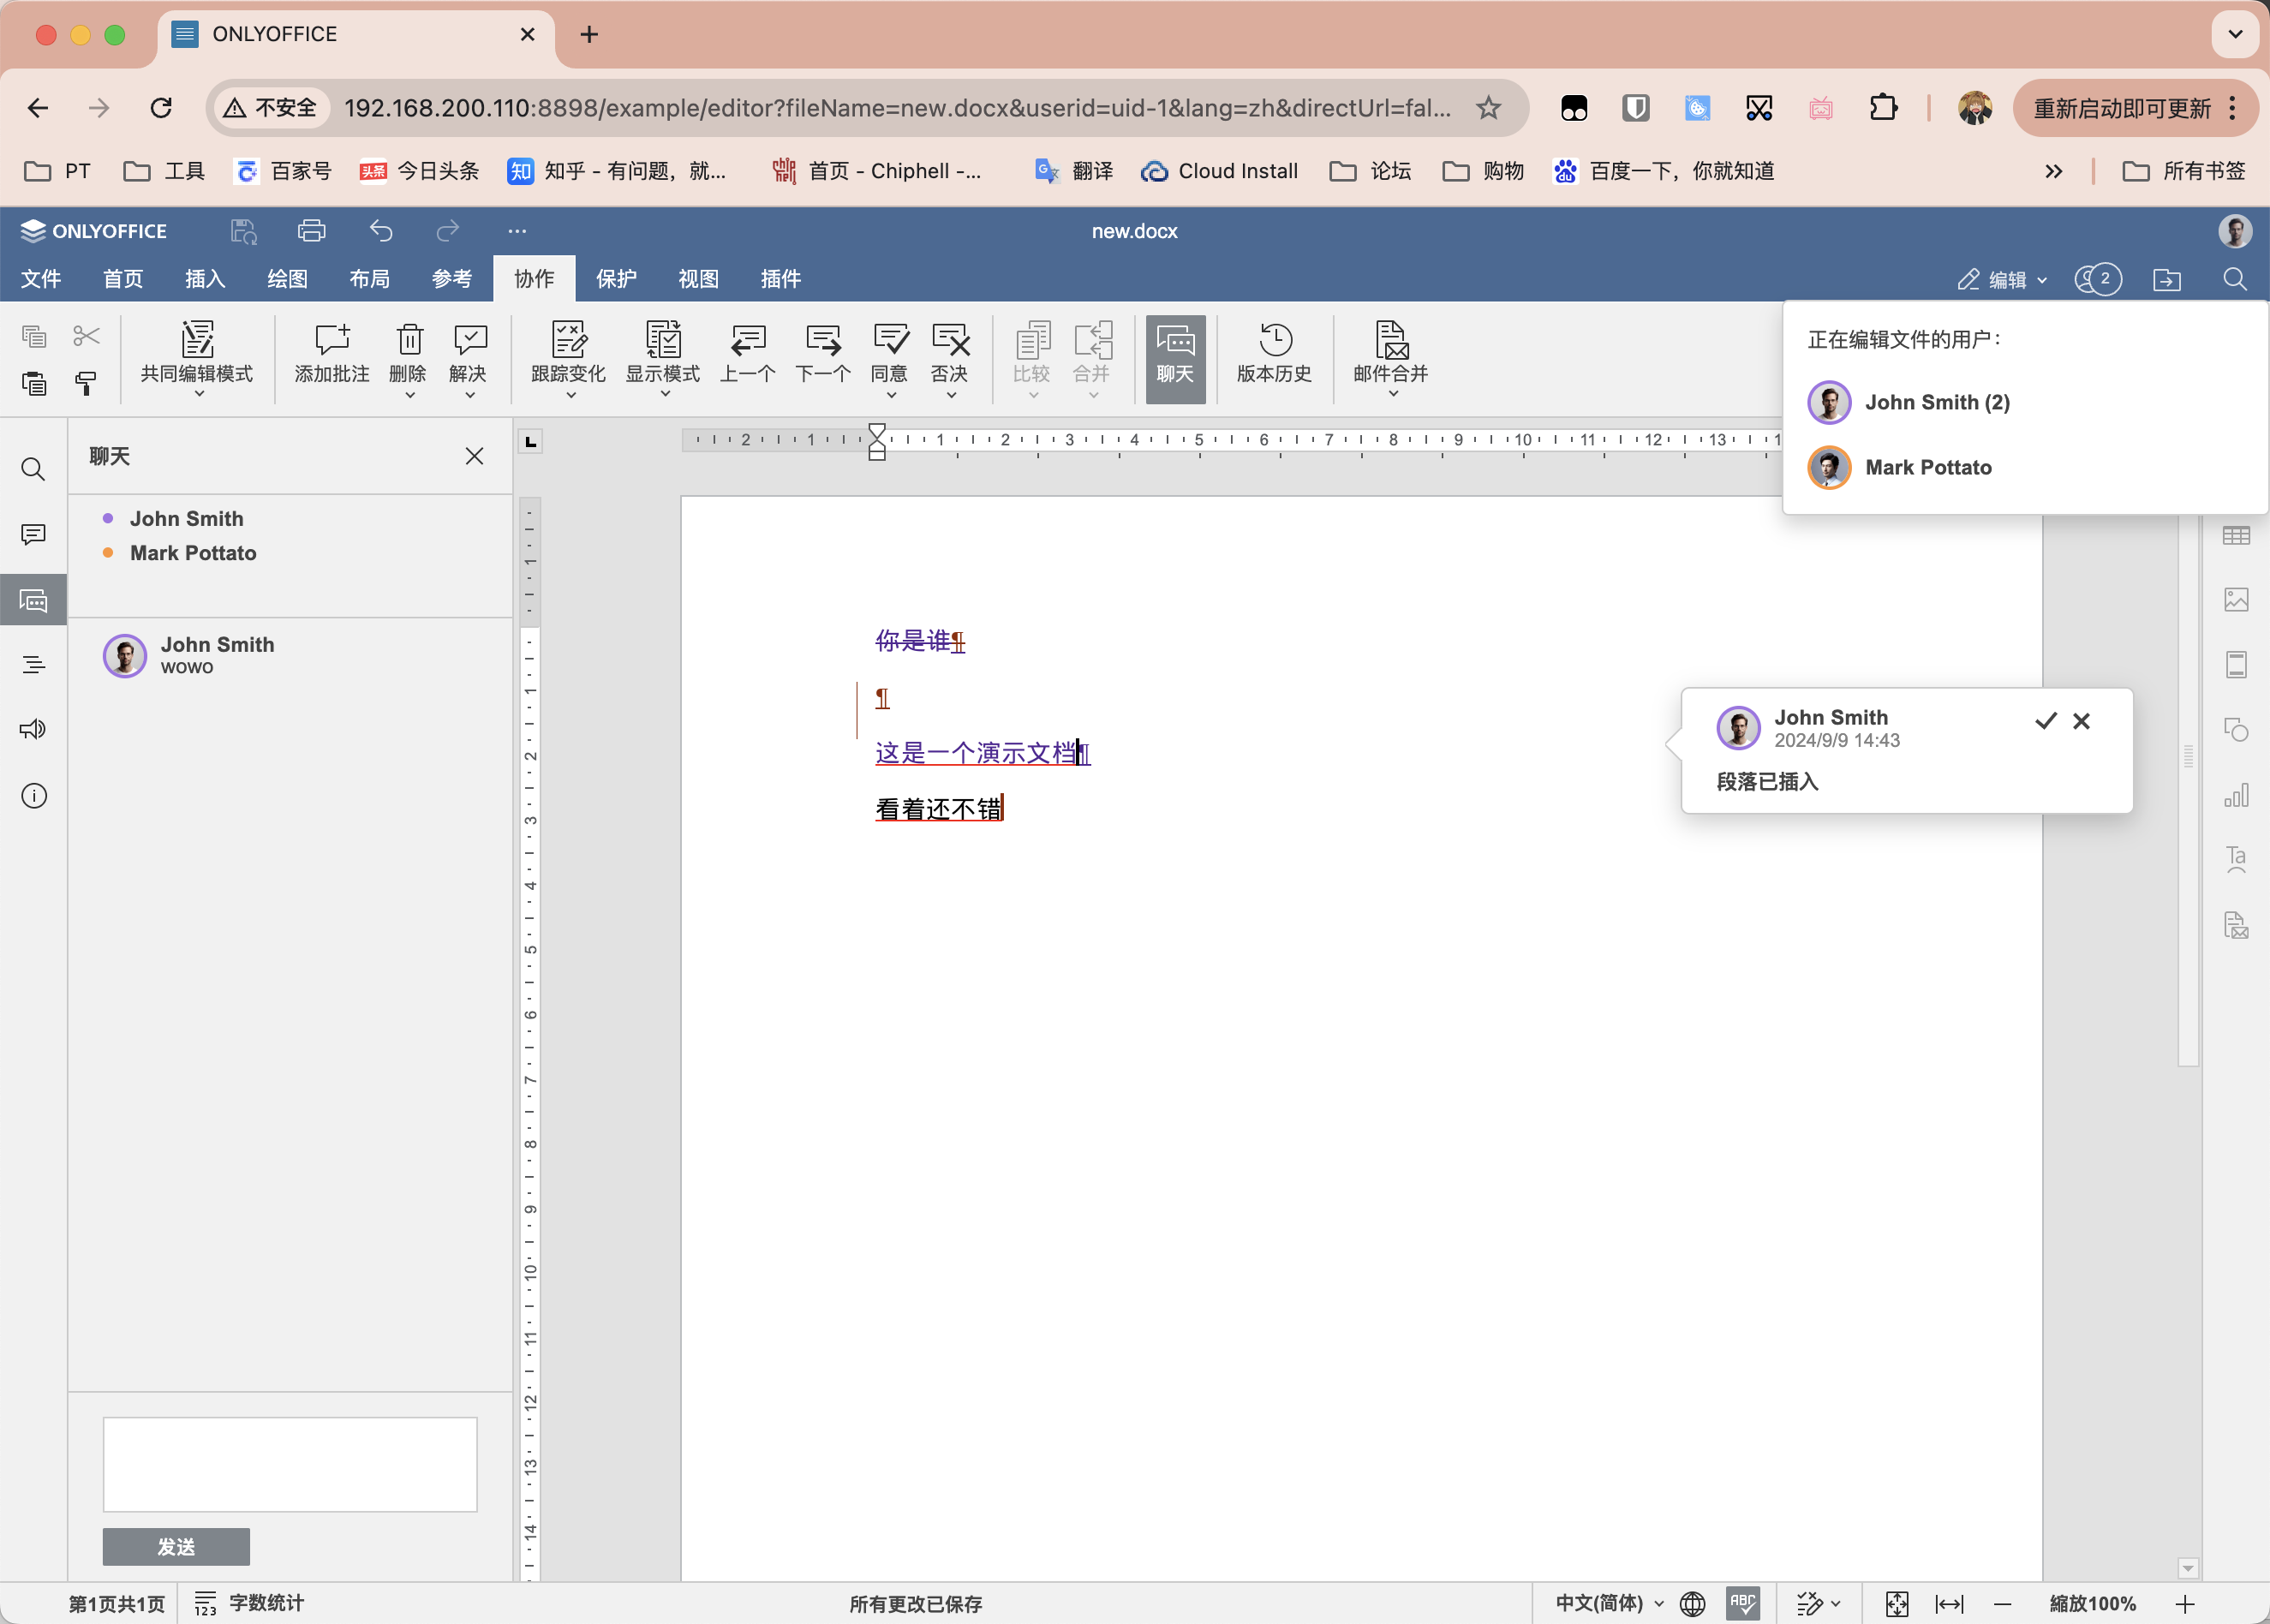Open the 文件 File tab
This screenshot has height=1624, width=2270.
pyautogui.click(x=41, y=279)
